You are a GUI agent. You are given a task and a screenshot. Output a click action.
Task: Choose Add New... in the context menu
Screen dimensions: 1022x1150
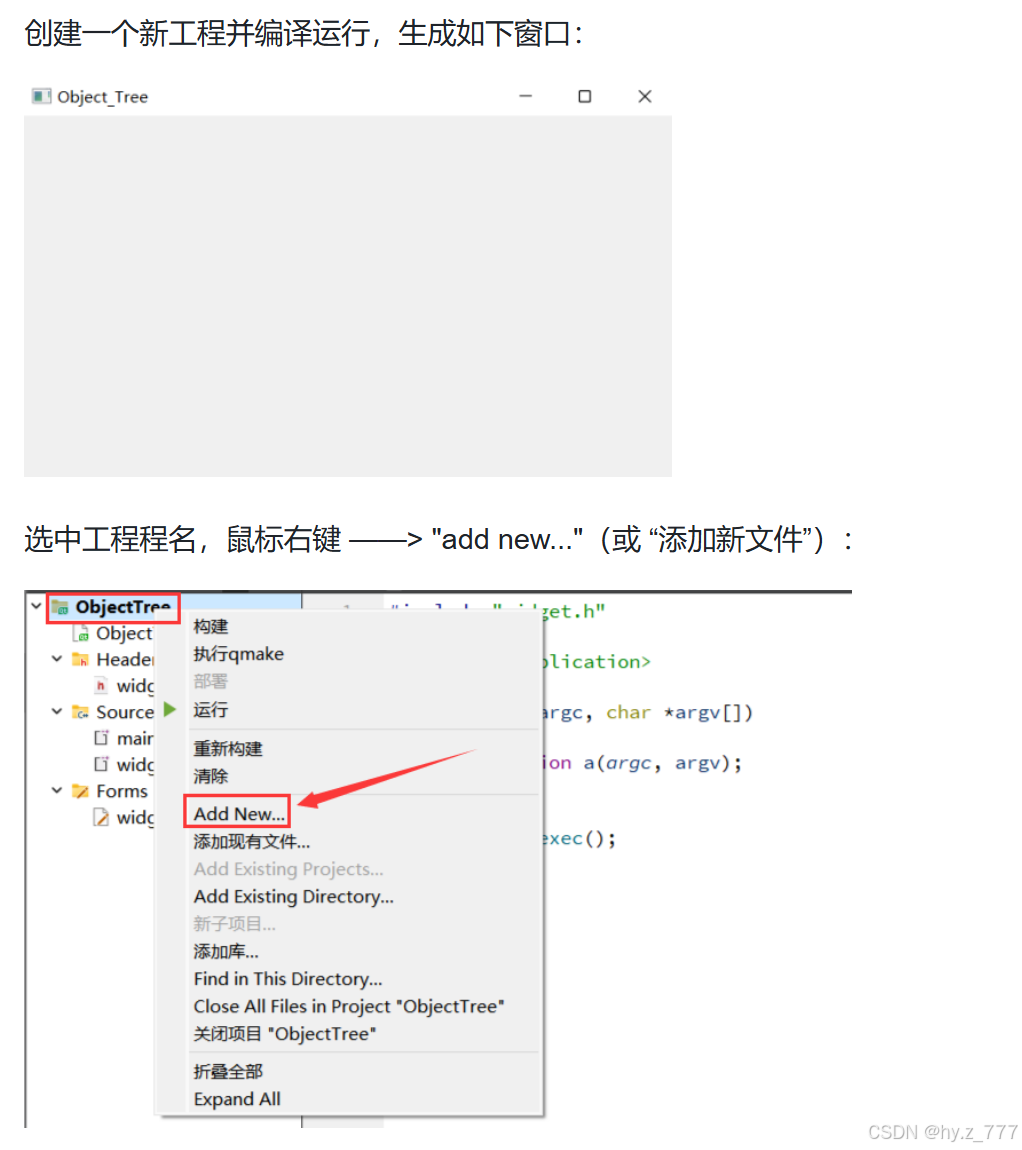(239, 814)
